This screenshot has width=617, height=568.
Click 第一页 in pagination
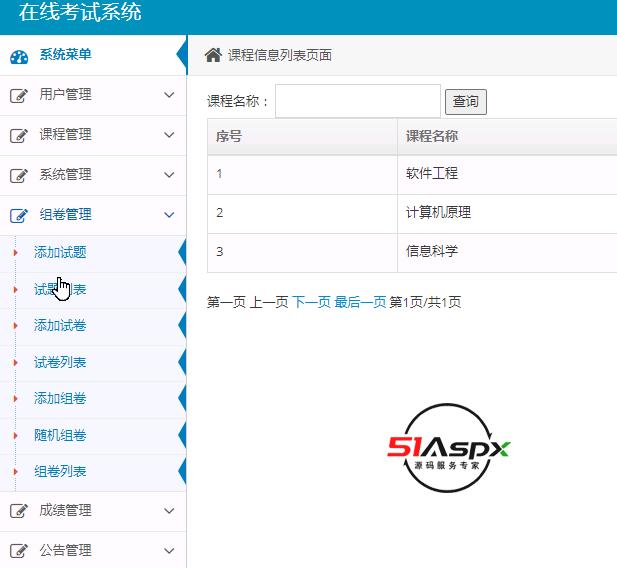[226, 302]
